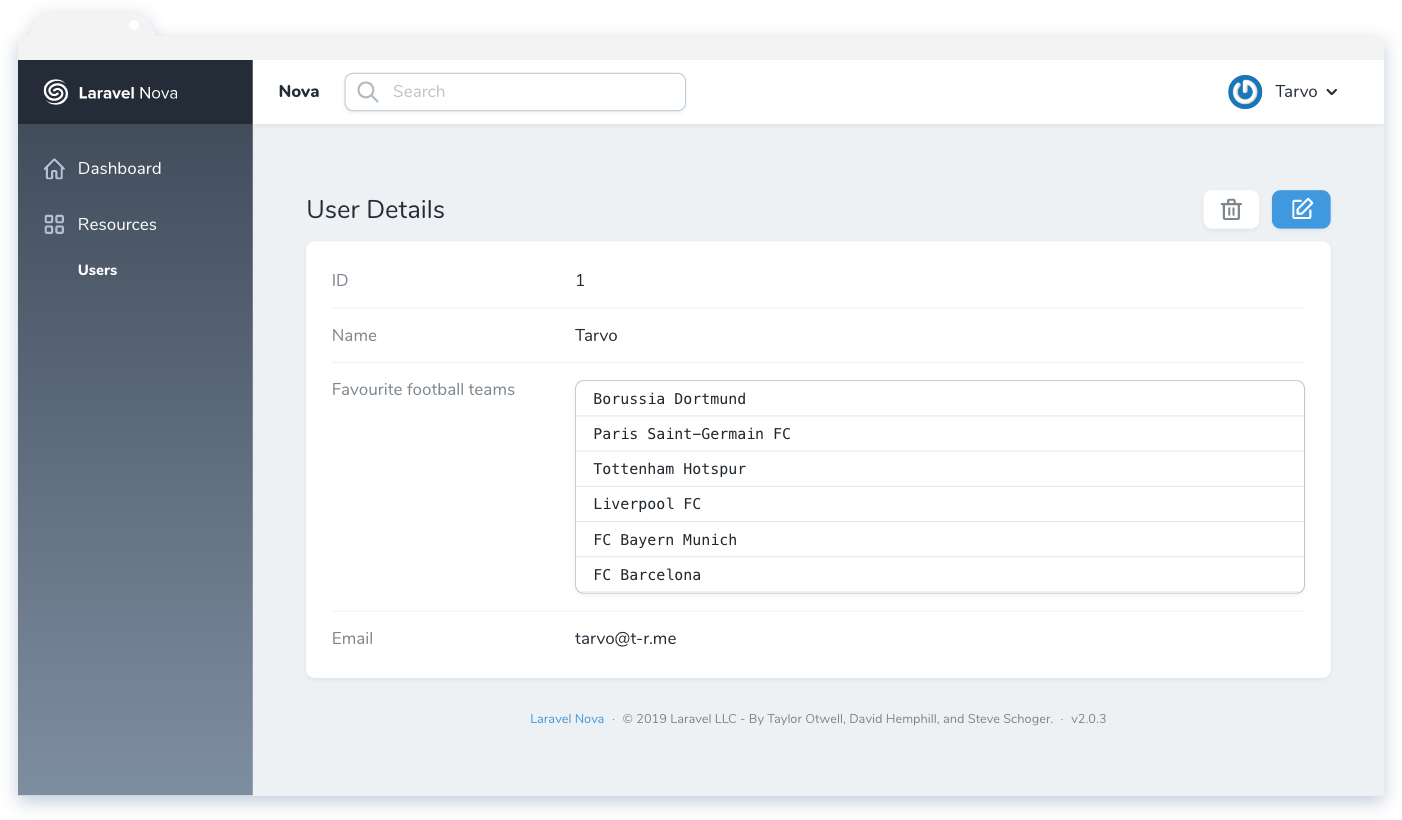Image resolution: width=1402 pixels, height=820 pixels.
Task: Open the Laravel Nova footer link
Action: [x=567, y=718]
